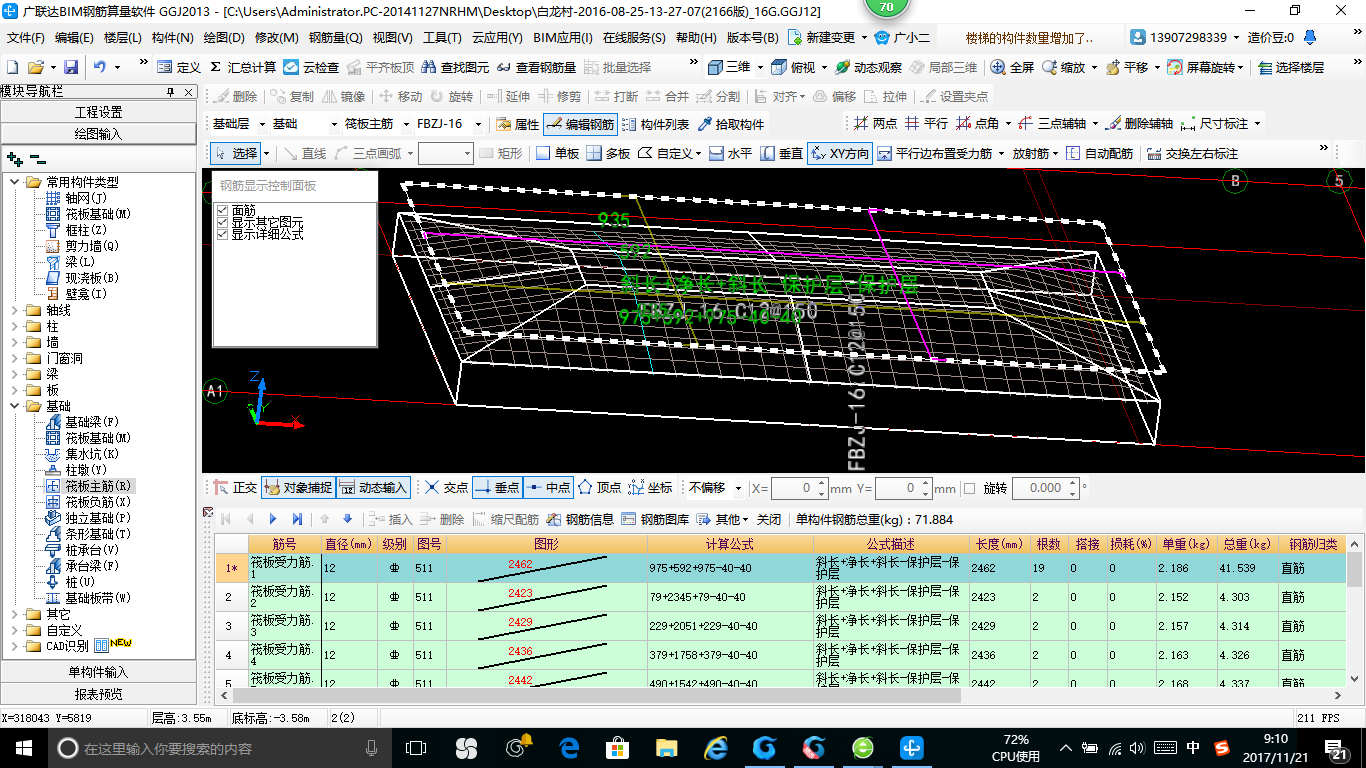Toggle 对象捕捉 object snap
The width and height of the screenshot is (1366, 768).
point(297,488)
